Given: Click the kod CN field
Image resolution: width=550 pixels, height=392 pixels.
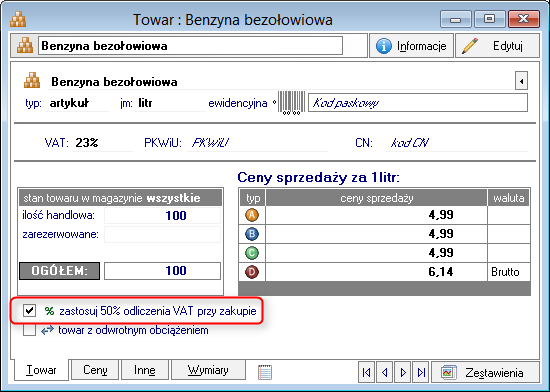Looking at the screenshot, I should 457,143.
